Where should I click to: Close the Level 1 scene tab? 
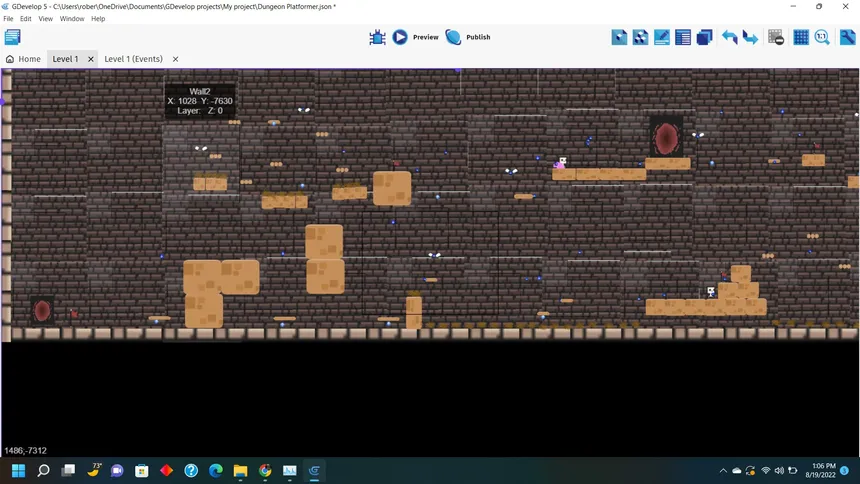[91, 59]
